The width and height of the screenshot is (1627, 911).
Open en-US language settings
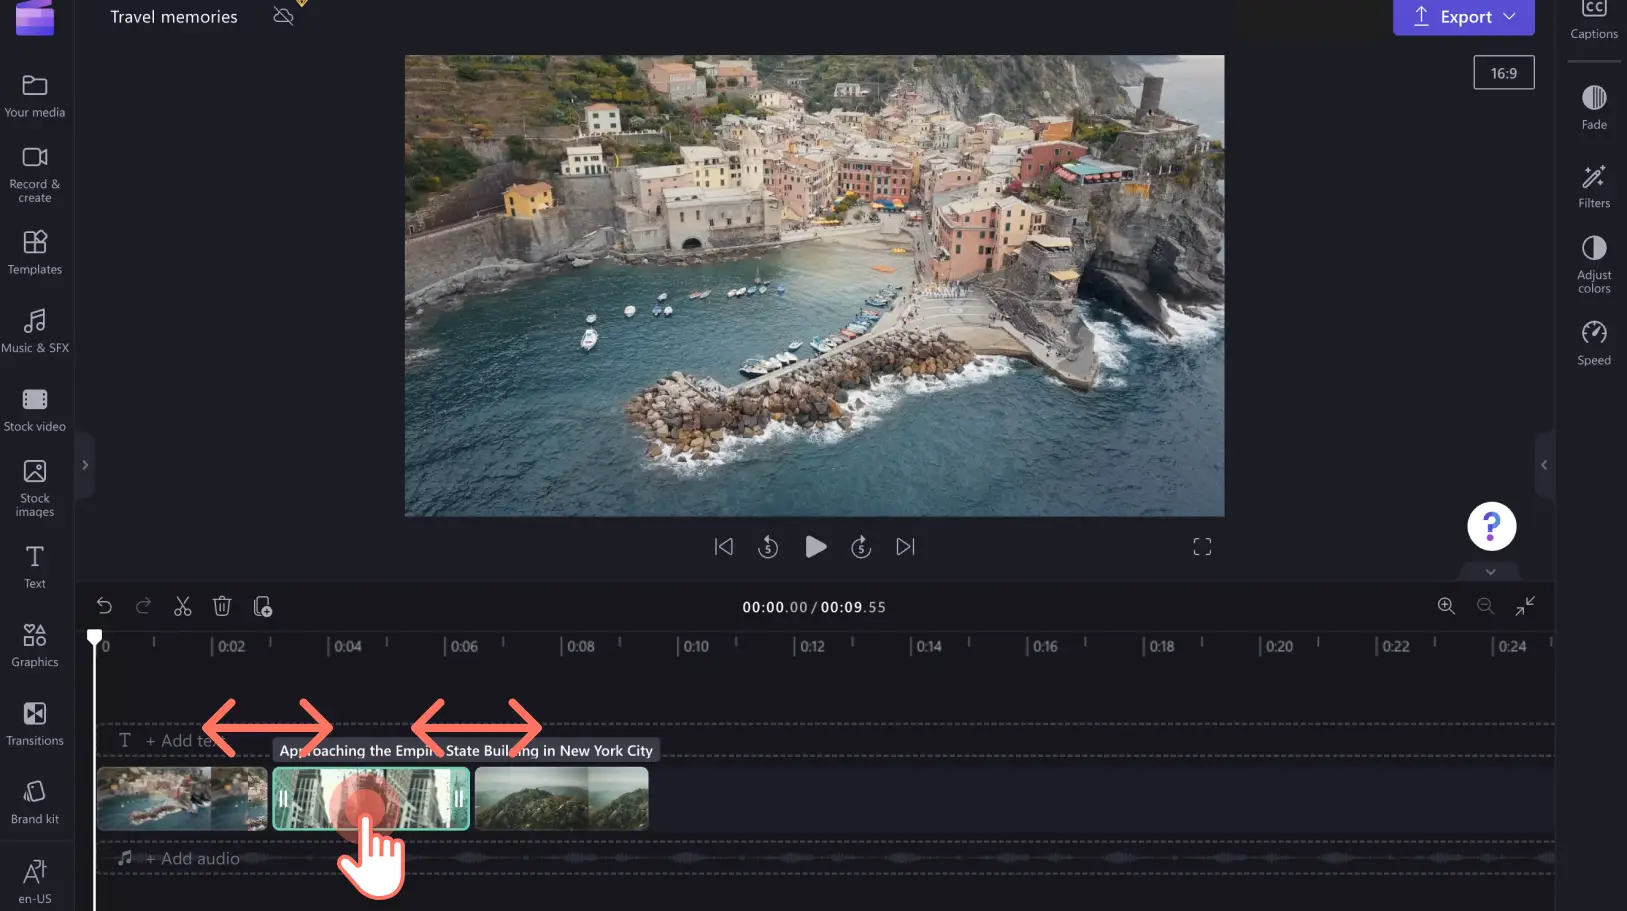point(35,880)
